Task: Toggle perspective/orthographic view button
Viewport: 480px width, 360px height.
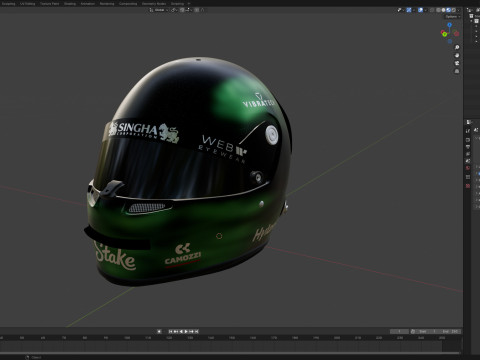Action: (457, 71)
